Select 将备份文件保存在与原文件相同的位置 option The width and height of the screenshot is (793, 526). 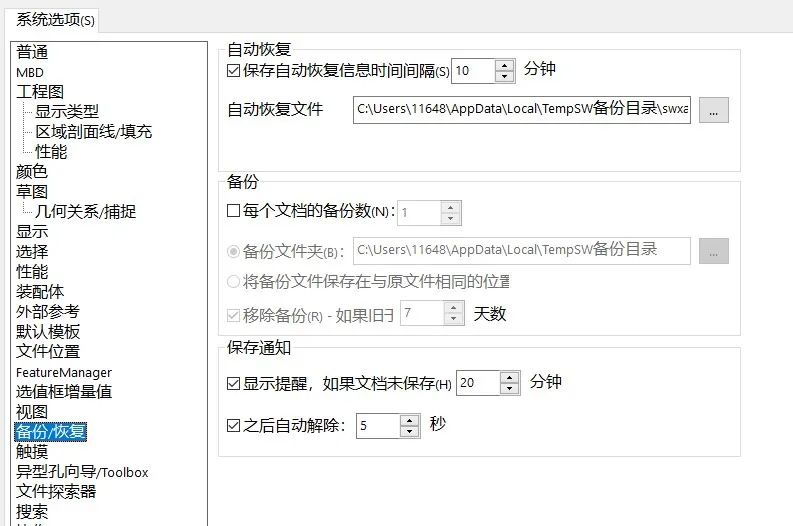(234, 281)
